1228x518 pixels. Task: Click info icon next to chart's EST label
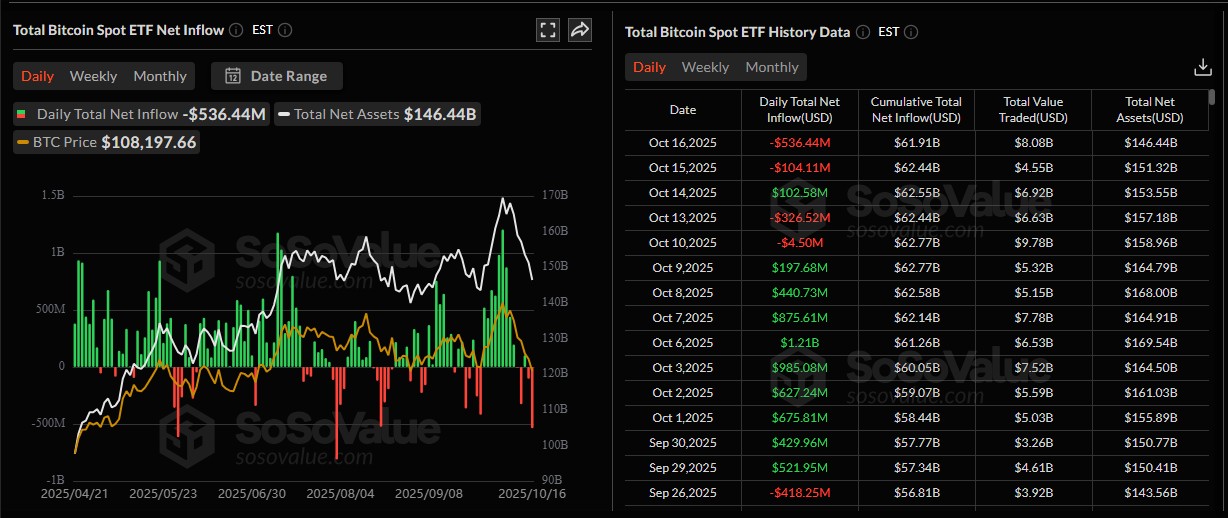285,30
